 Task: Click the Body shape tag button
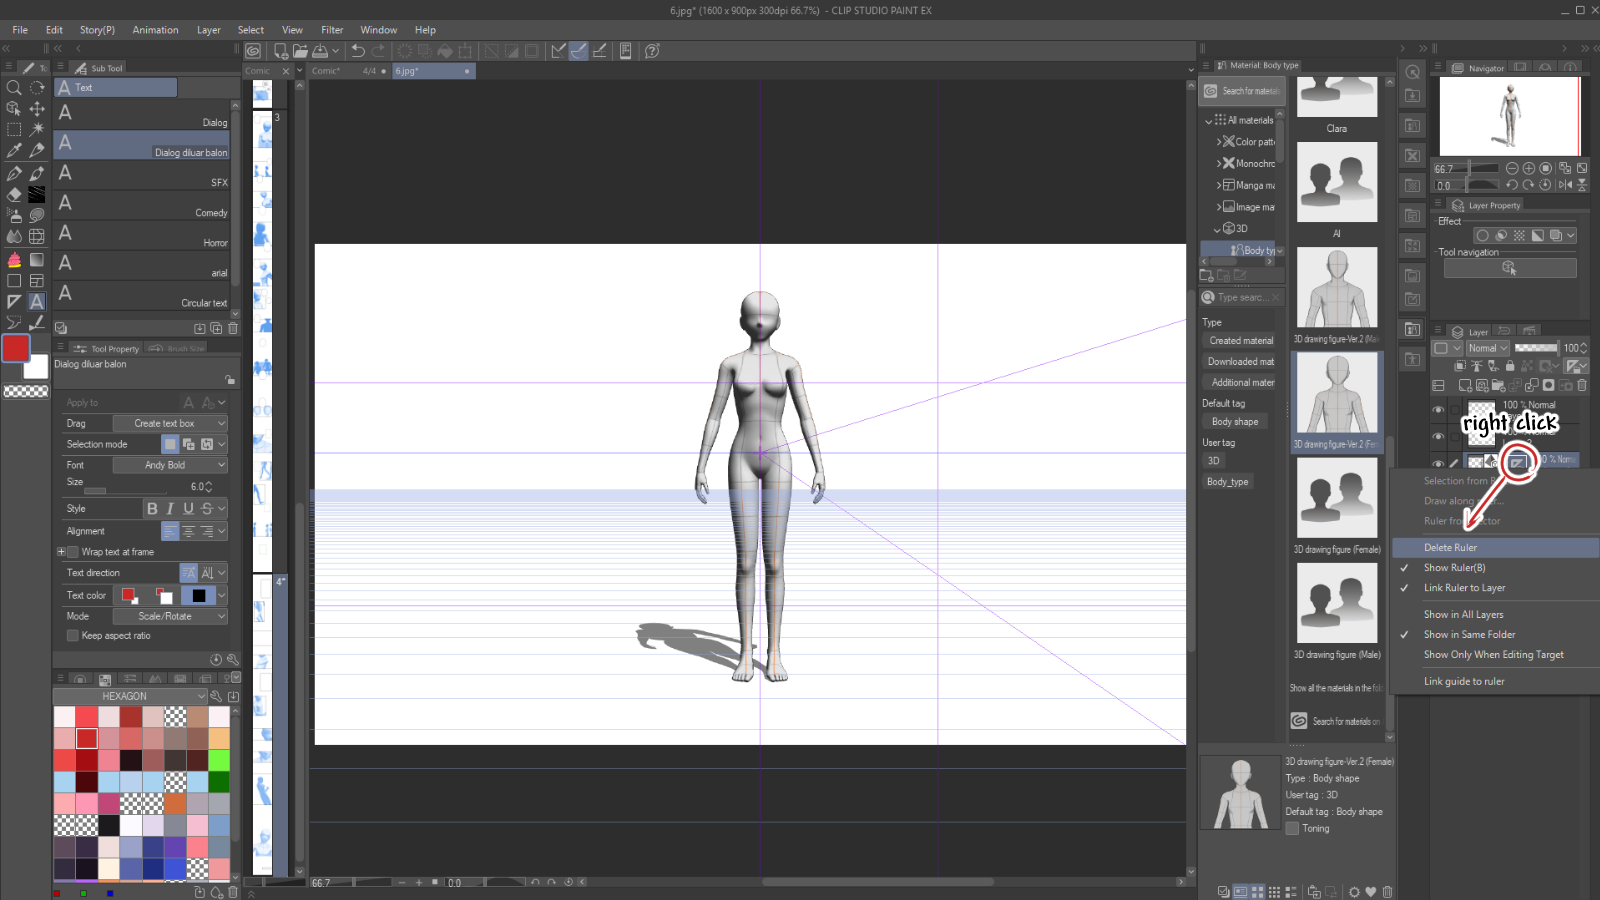(x=1235, y=422)
